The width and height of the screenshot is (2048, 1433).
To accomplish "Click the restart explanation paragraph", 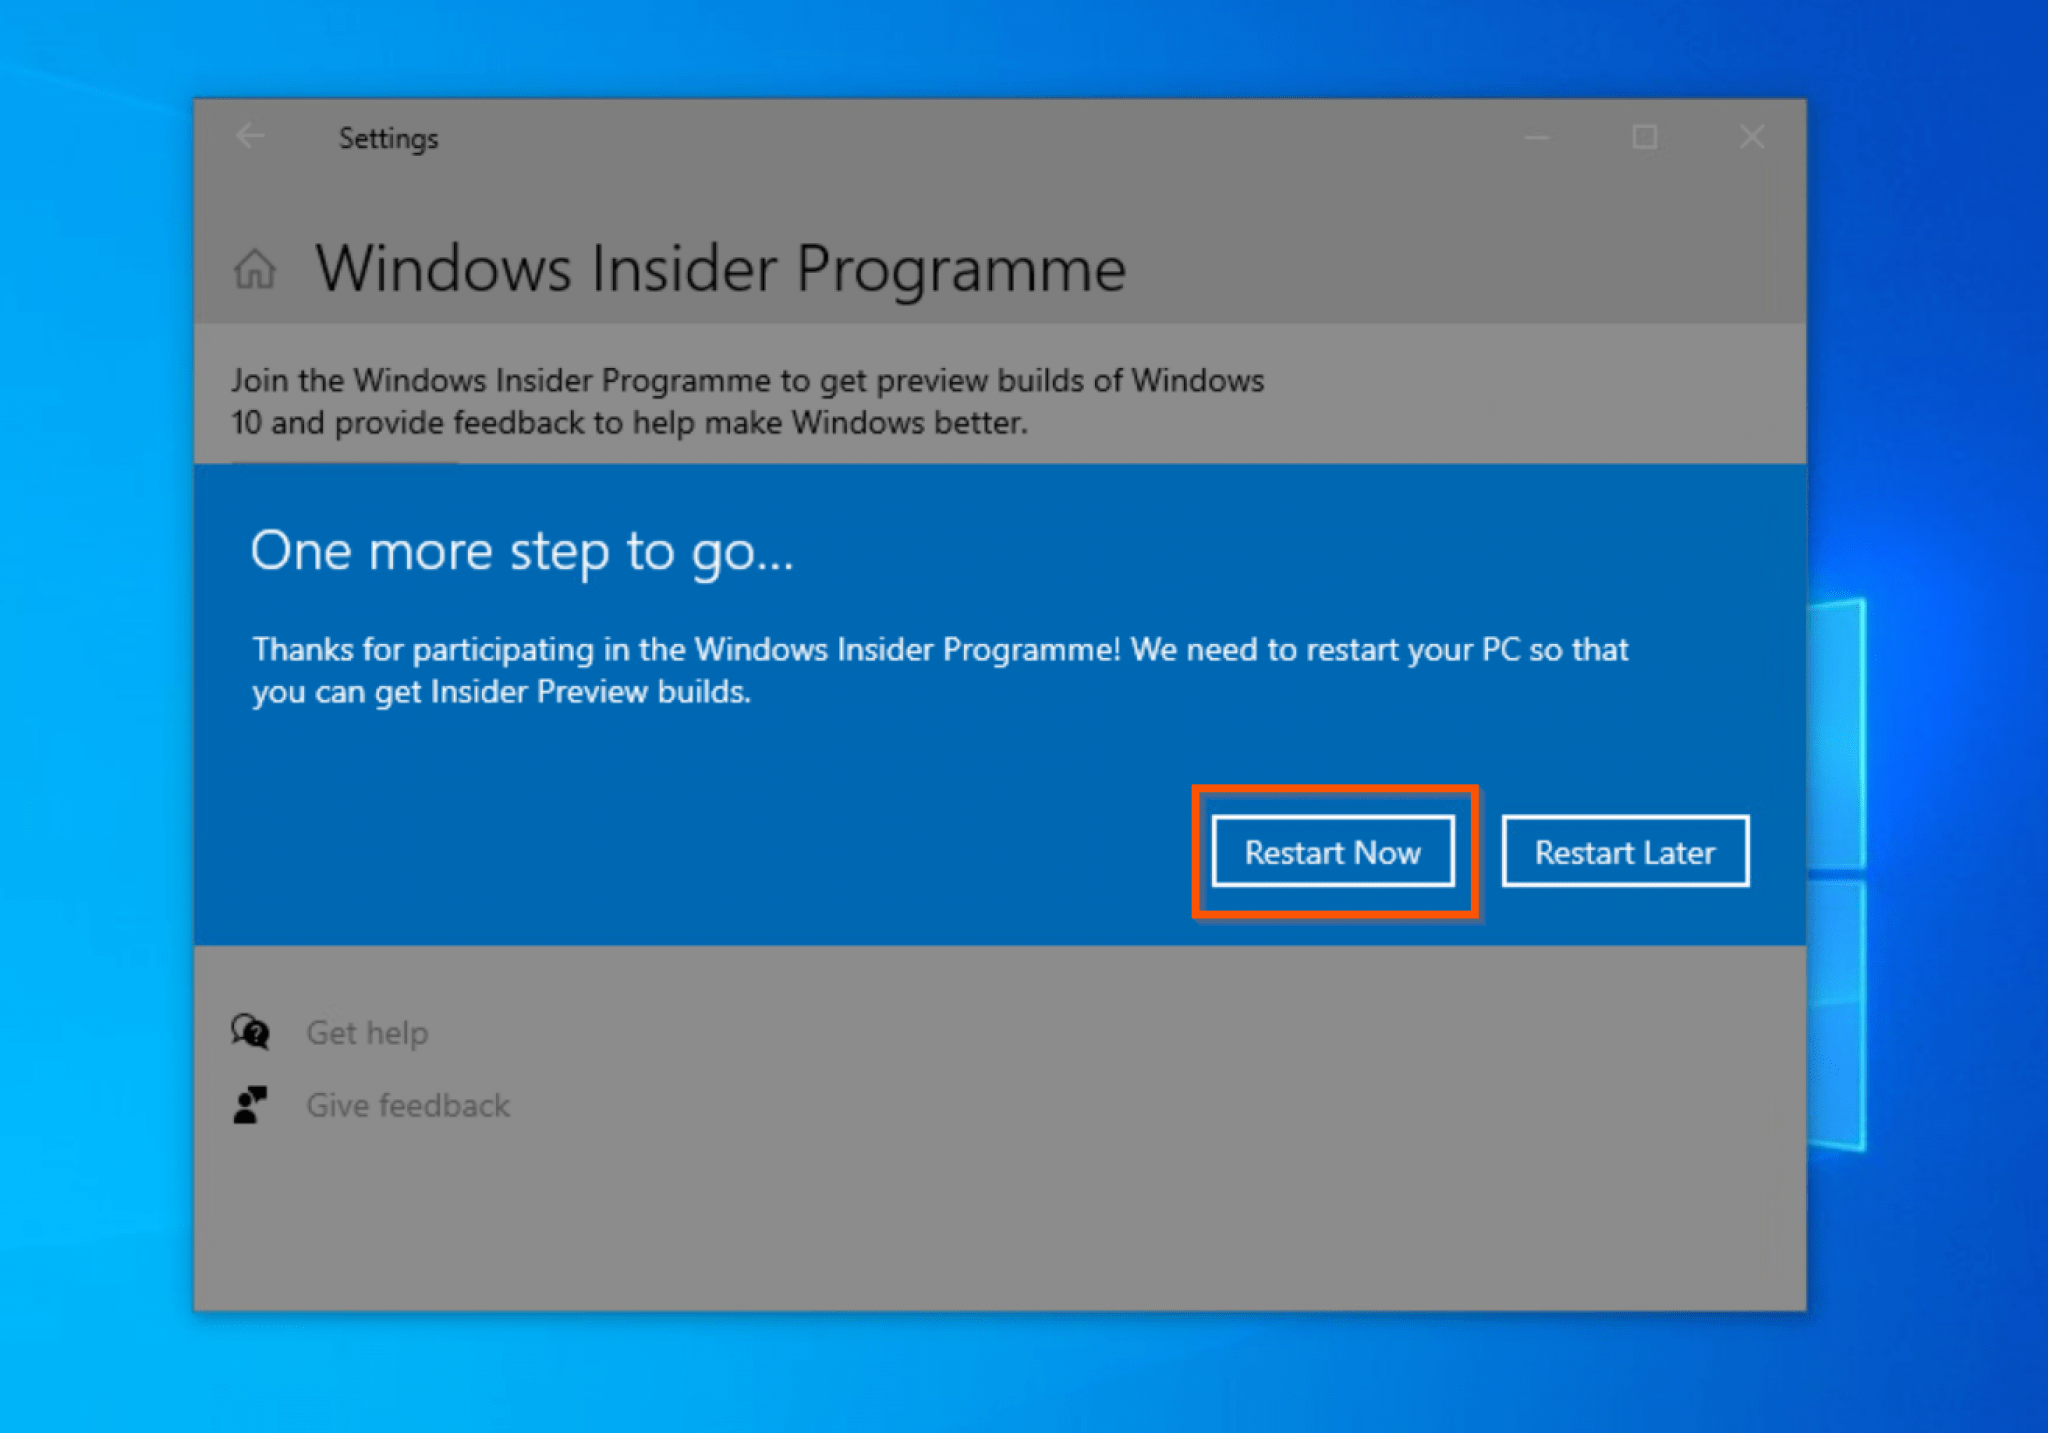I will 940,670.
